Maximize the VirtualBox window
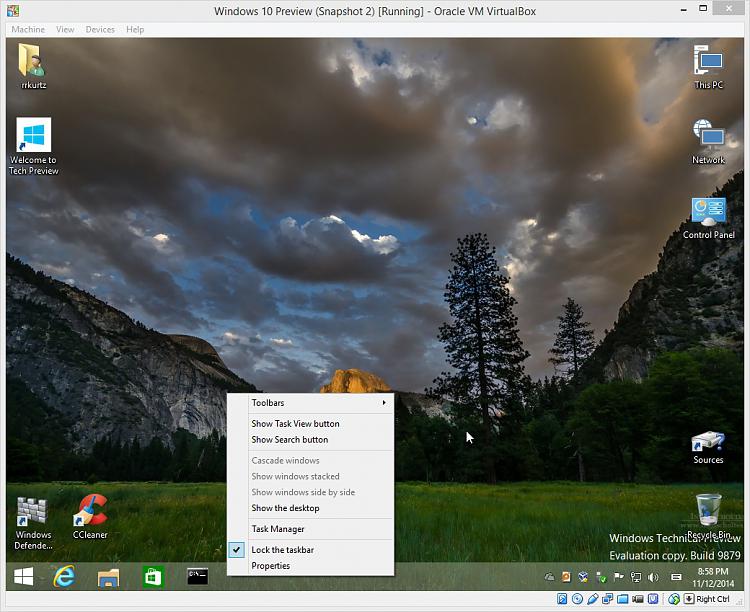Viewport: 750px width, 612px height. (703, 8)
